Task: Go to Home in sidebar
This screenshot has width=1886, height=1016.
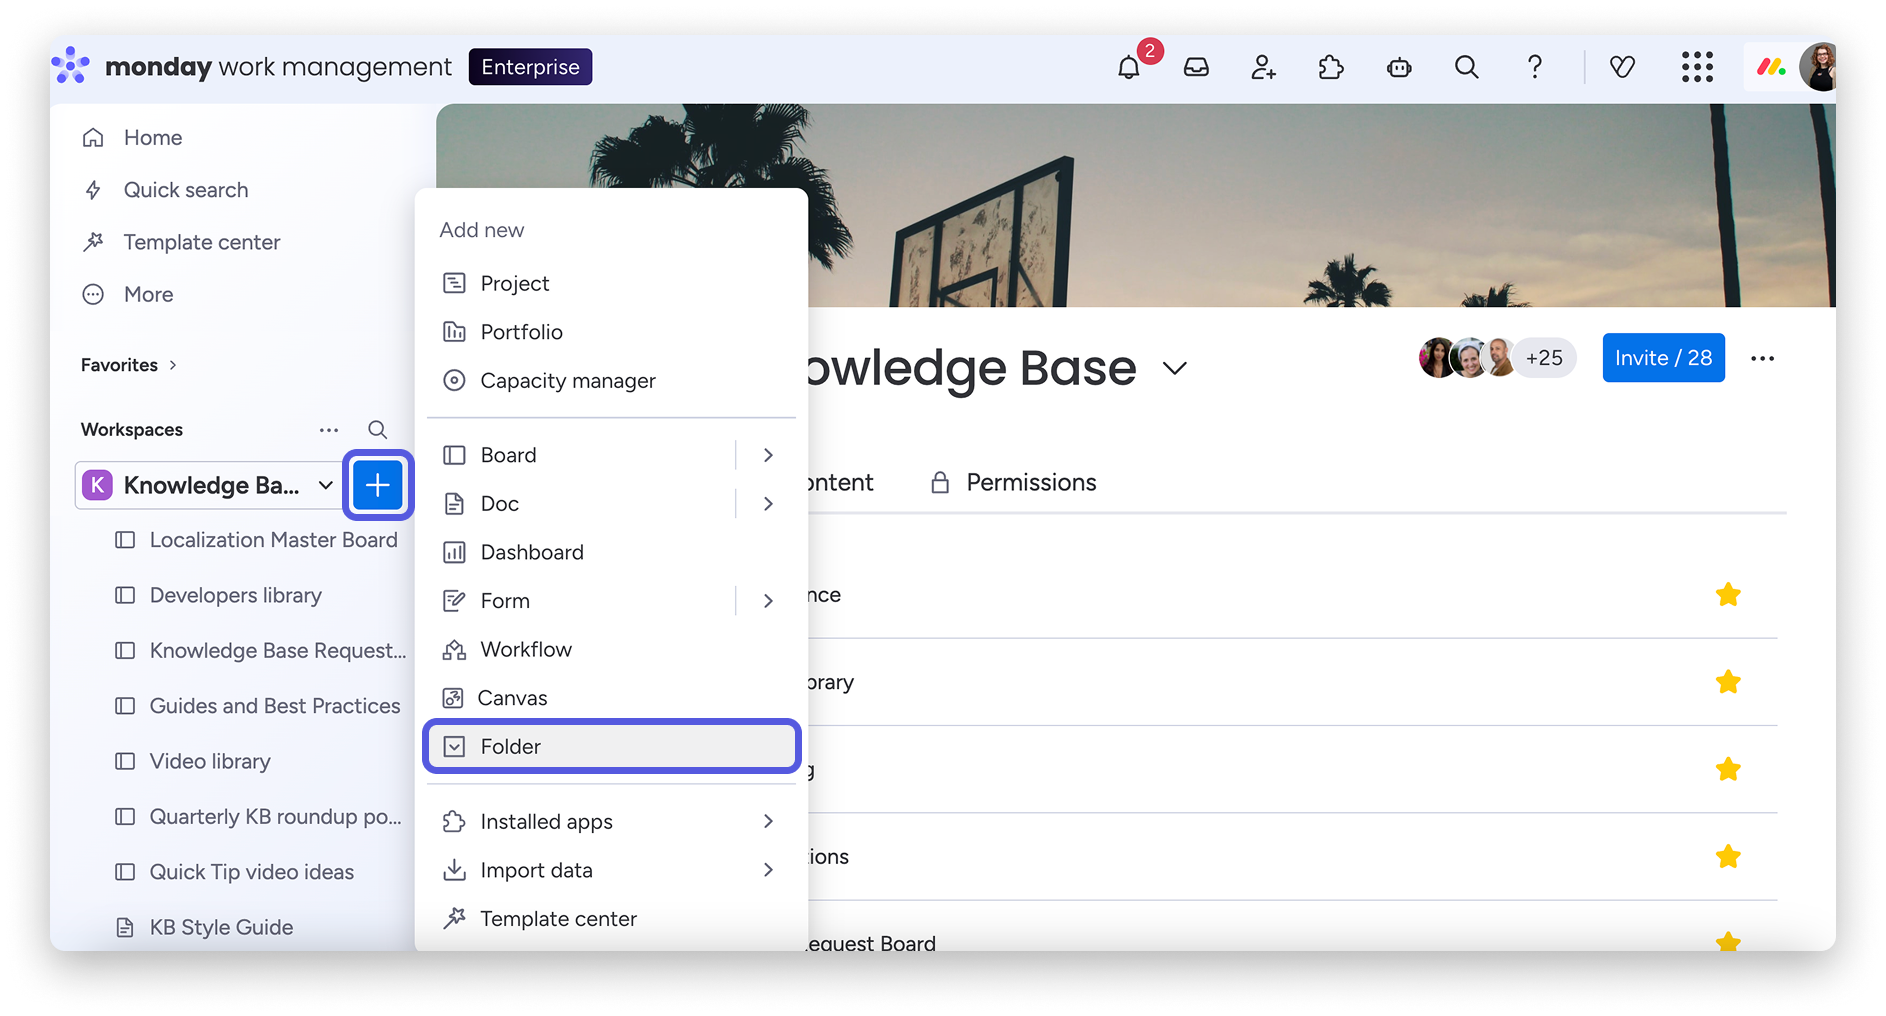Action: (x=153, y=138)
